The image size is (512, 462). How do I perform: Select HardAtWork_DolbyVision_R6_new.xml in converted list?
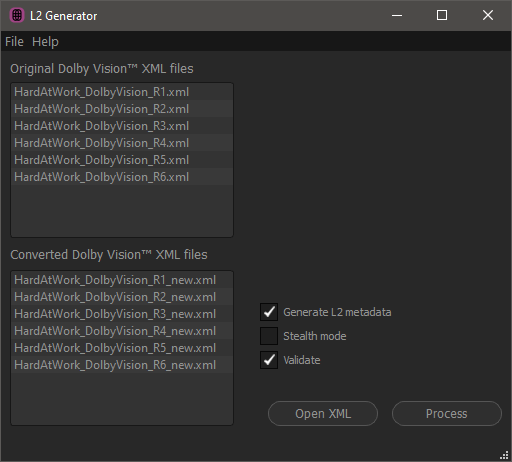122,365
